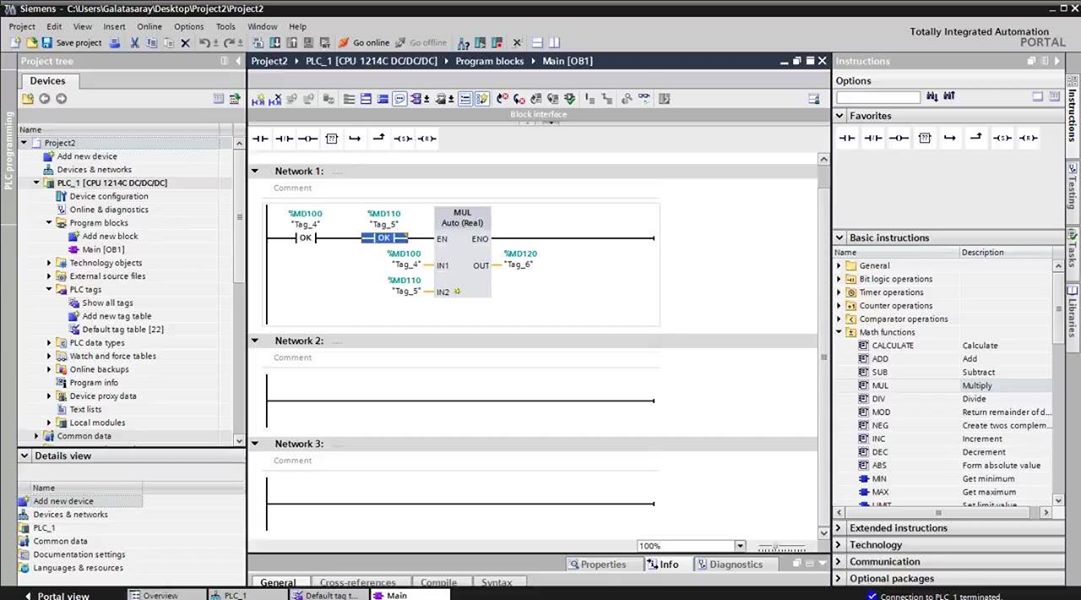Open the Project menu
This screenshot has height=600, width=1081.
click(x=22, y=26)
